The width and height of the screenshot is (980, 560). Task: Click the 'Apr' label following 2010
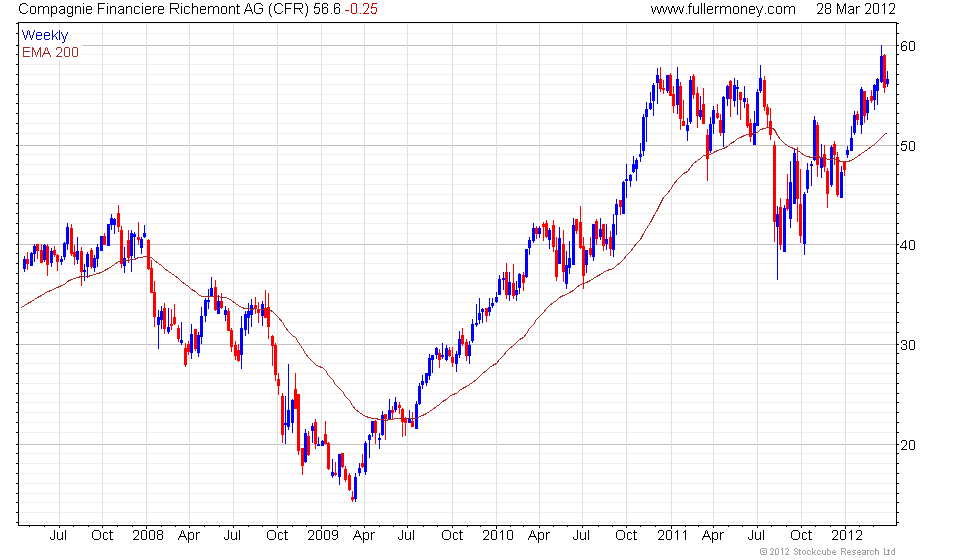pos(539,536)
